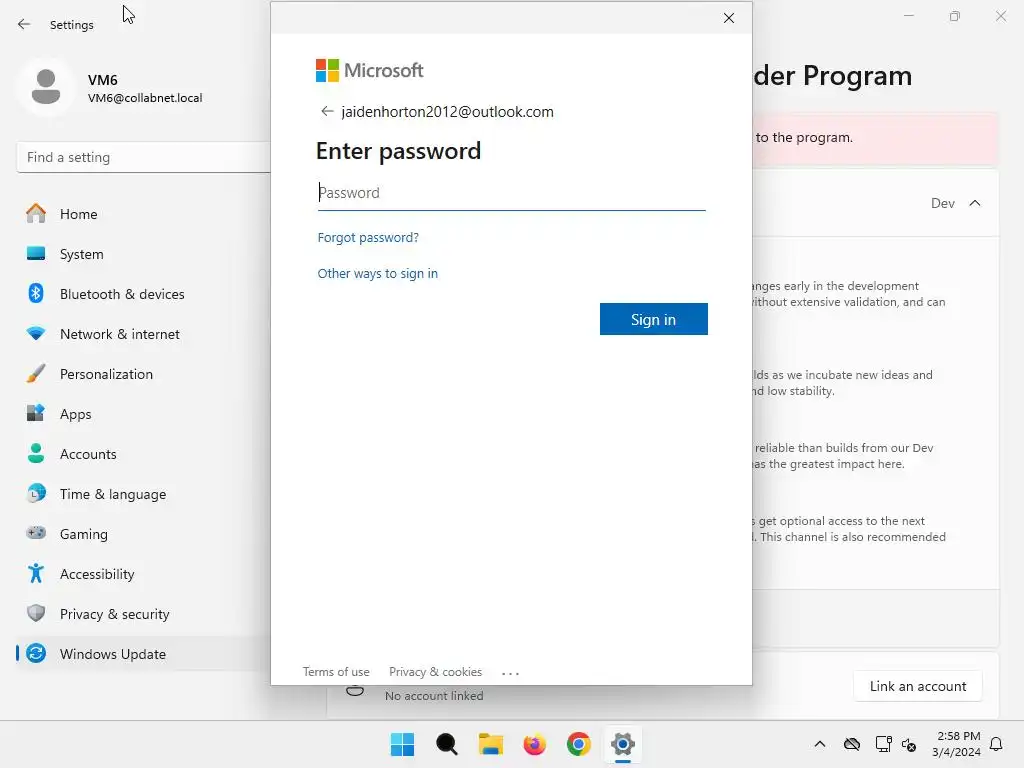Image resolution: width=1024 pixels, height=768 pixels.
Task: Click the jaidenhorton2012@outlook.com email text
Action: coord(447,112)
